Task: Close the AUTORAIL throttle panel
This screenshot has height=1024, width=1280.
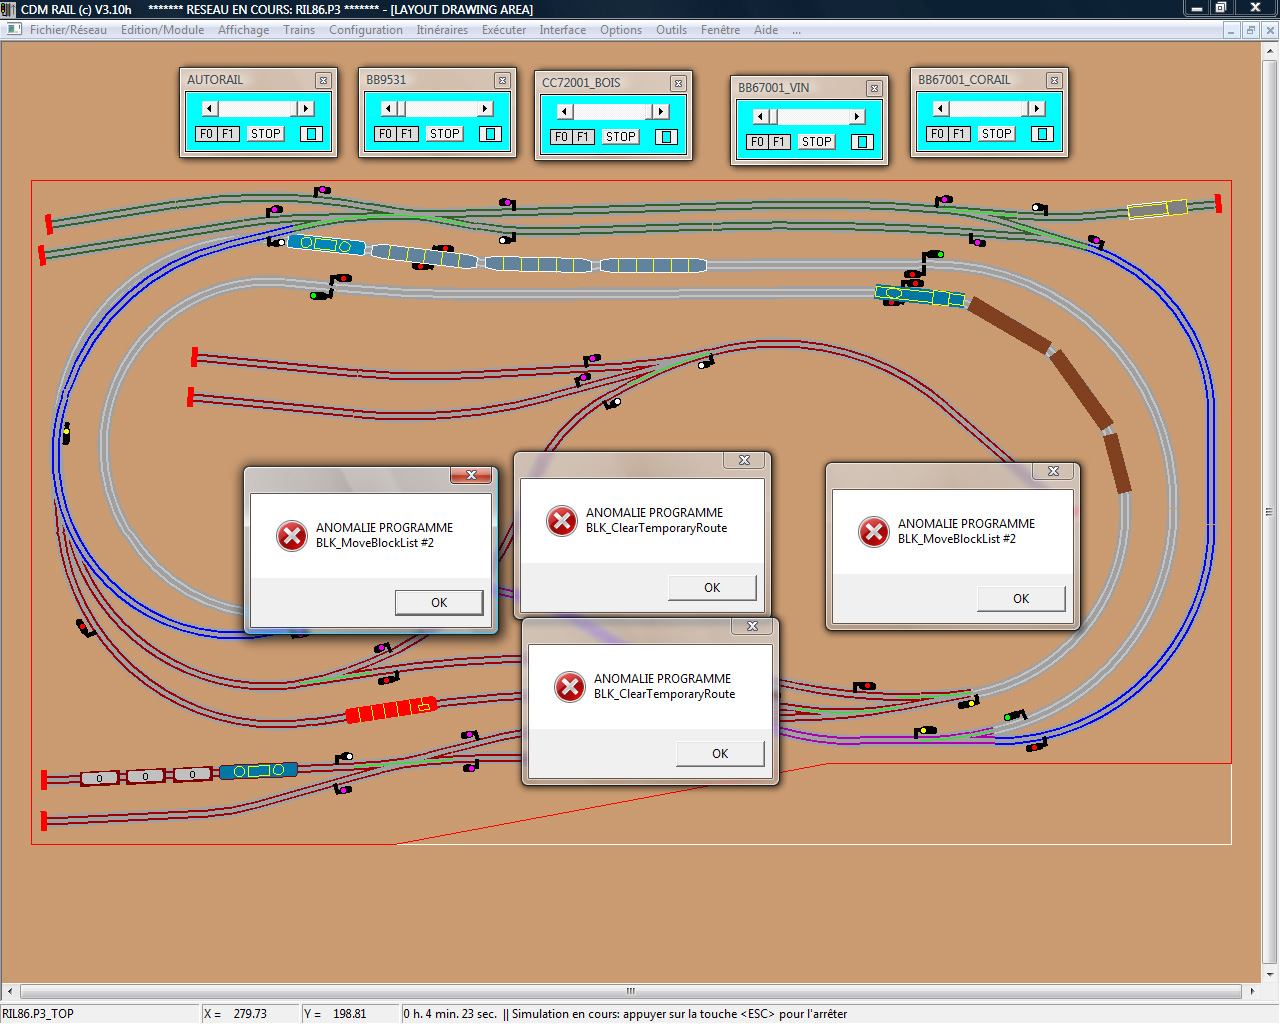Action: (323, 80)
